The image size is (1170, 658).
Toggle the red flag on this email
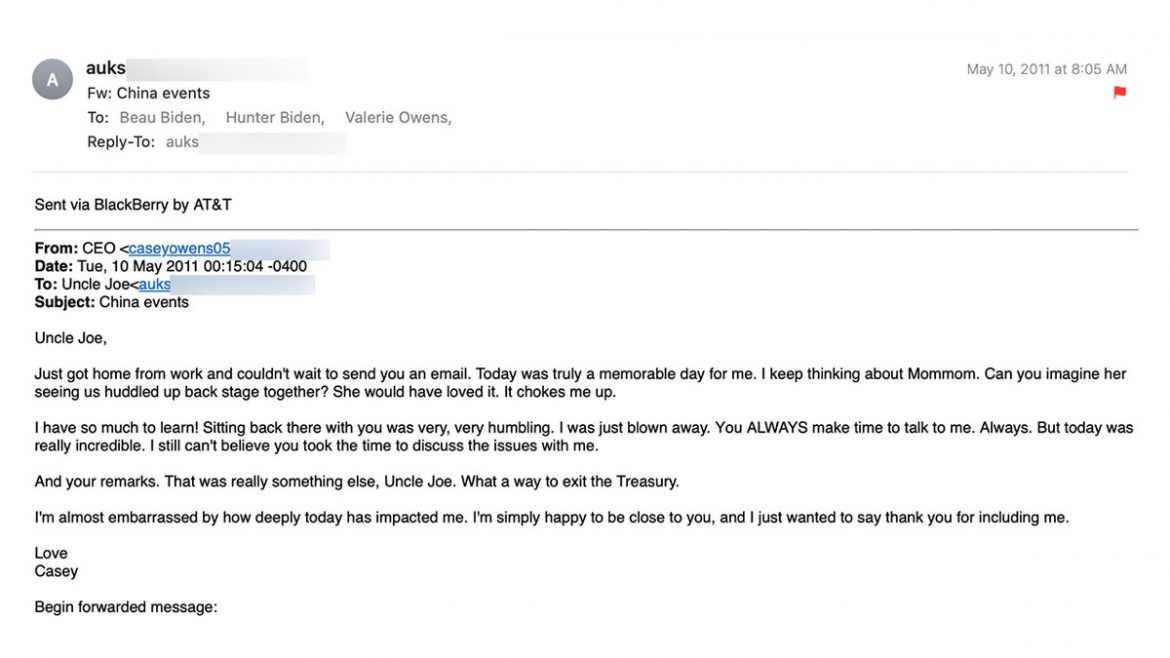coord(1120,93)
